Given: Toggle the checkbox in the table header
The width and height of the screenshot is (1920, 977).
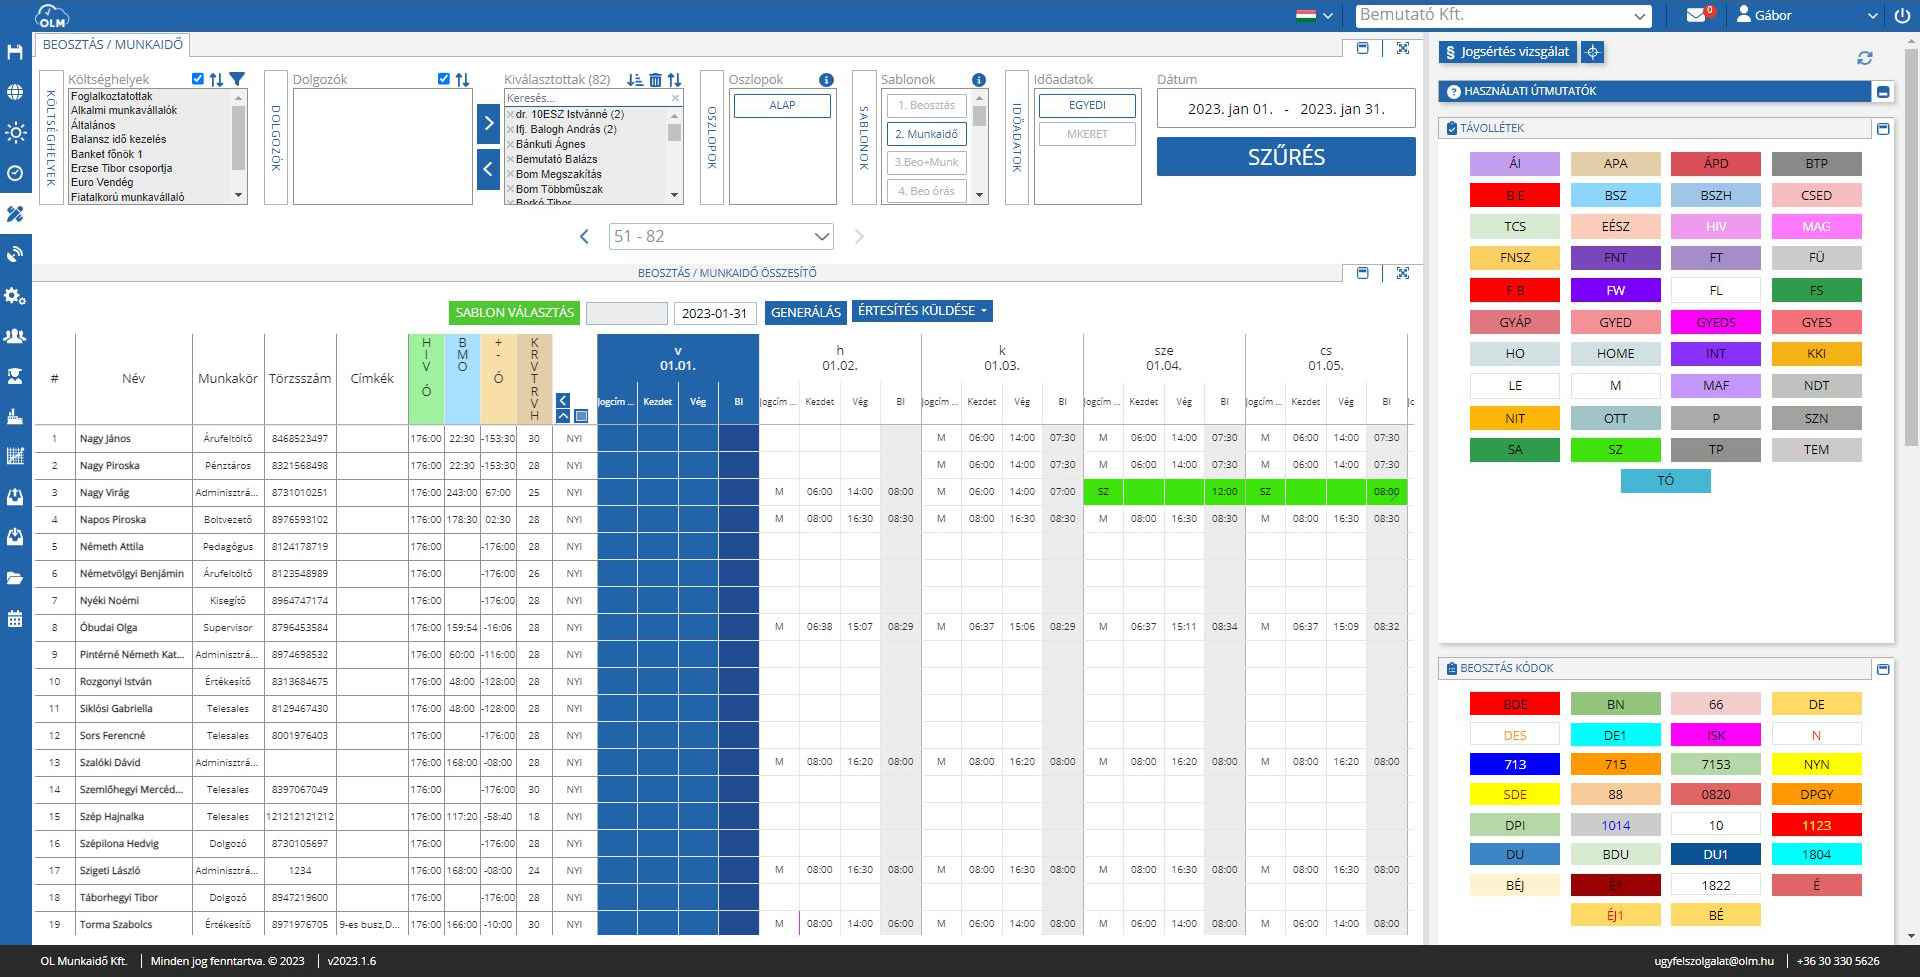Looking at the screenshot, I should 581,416.
